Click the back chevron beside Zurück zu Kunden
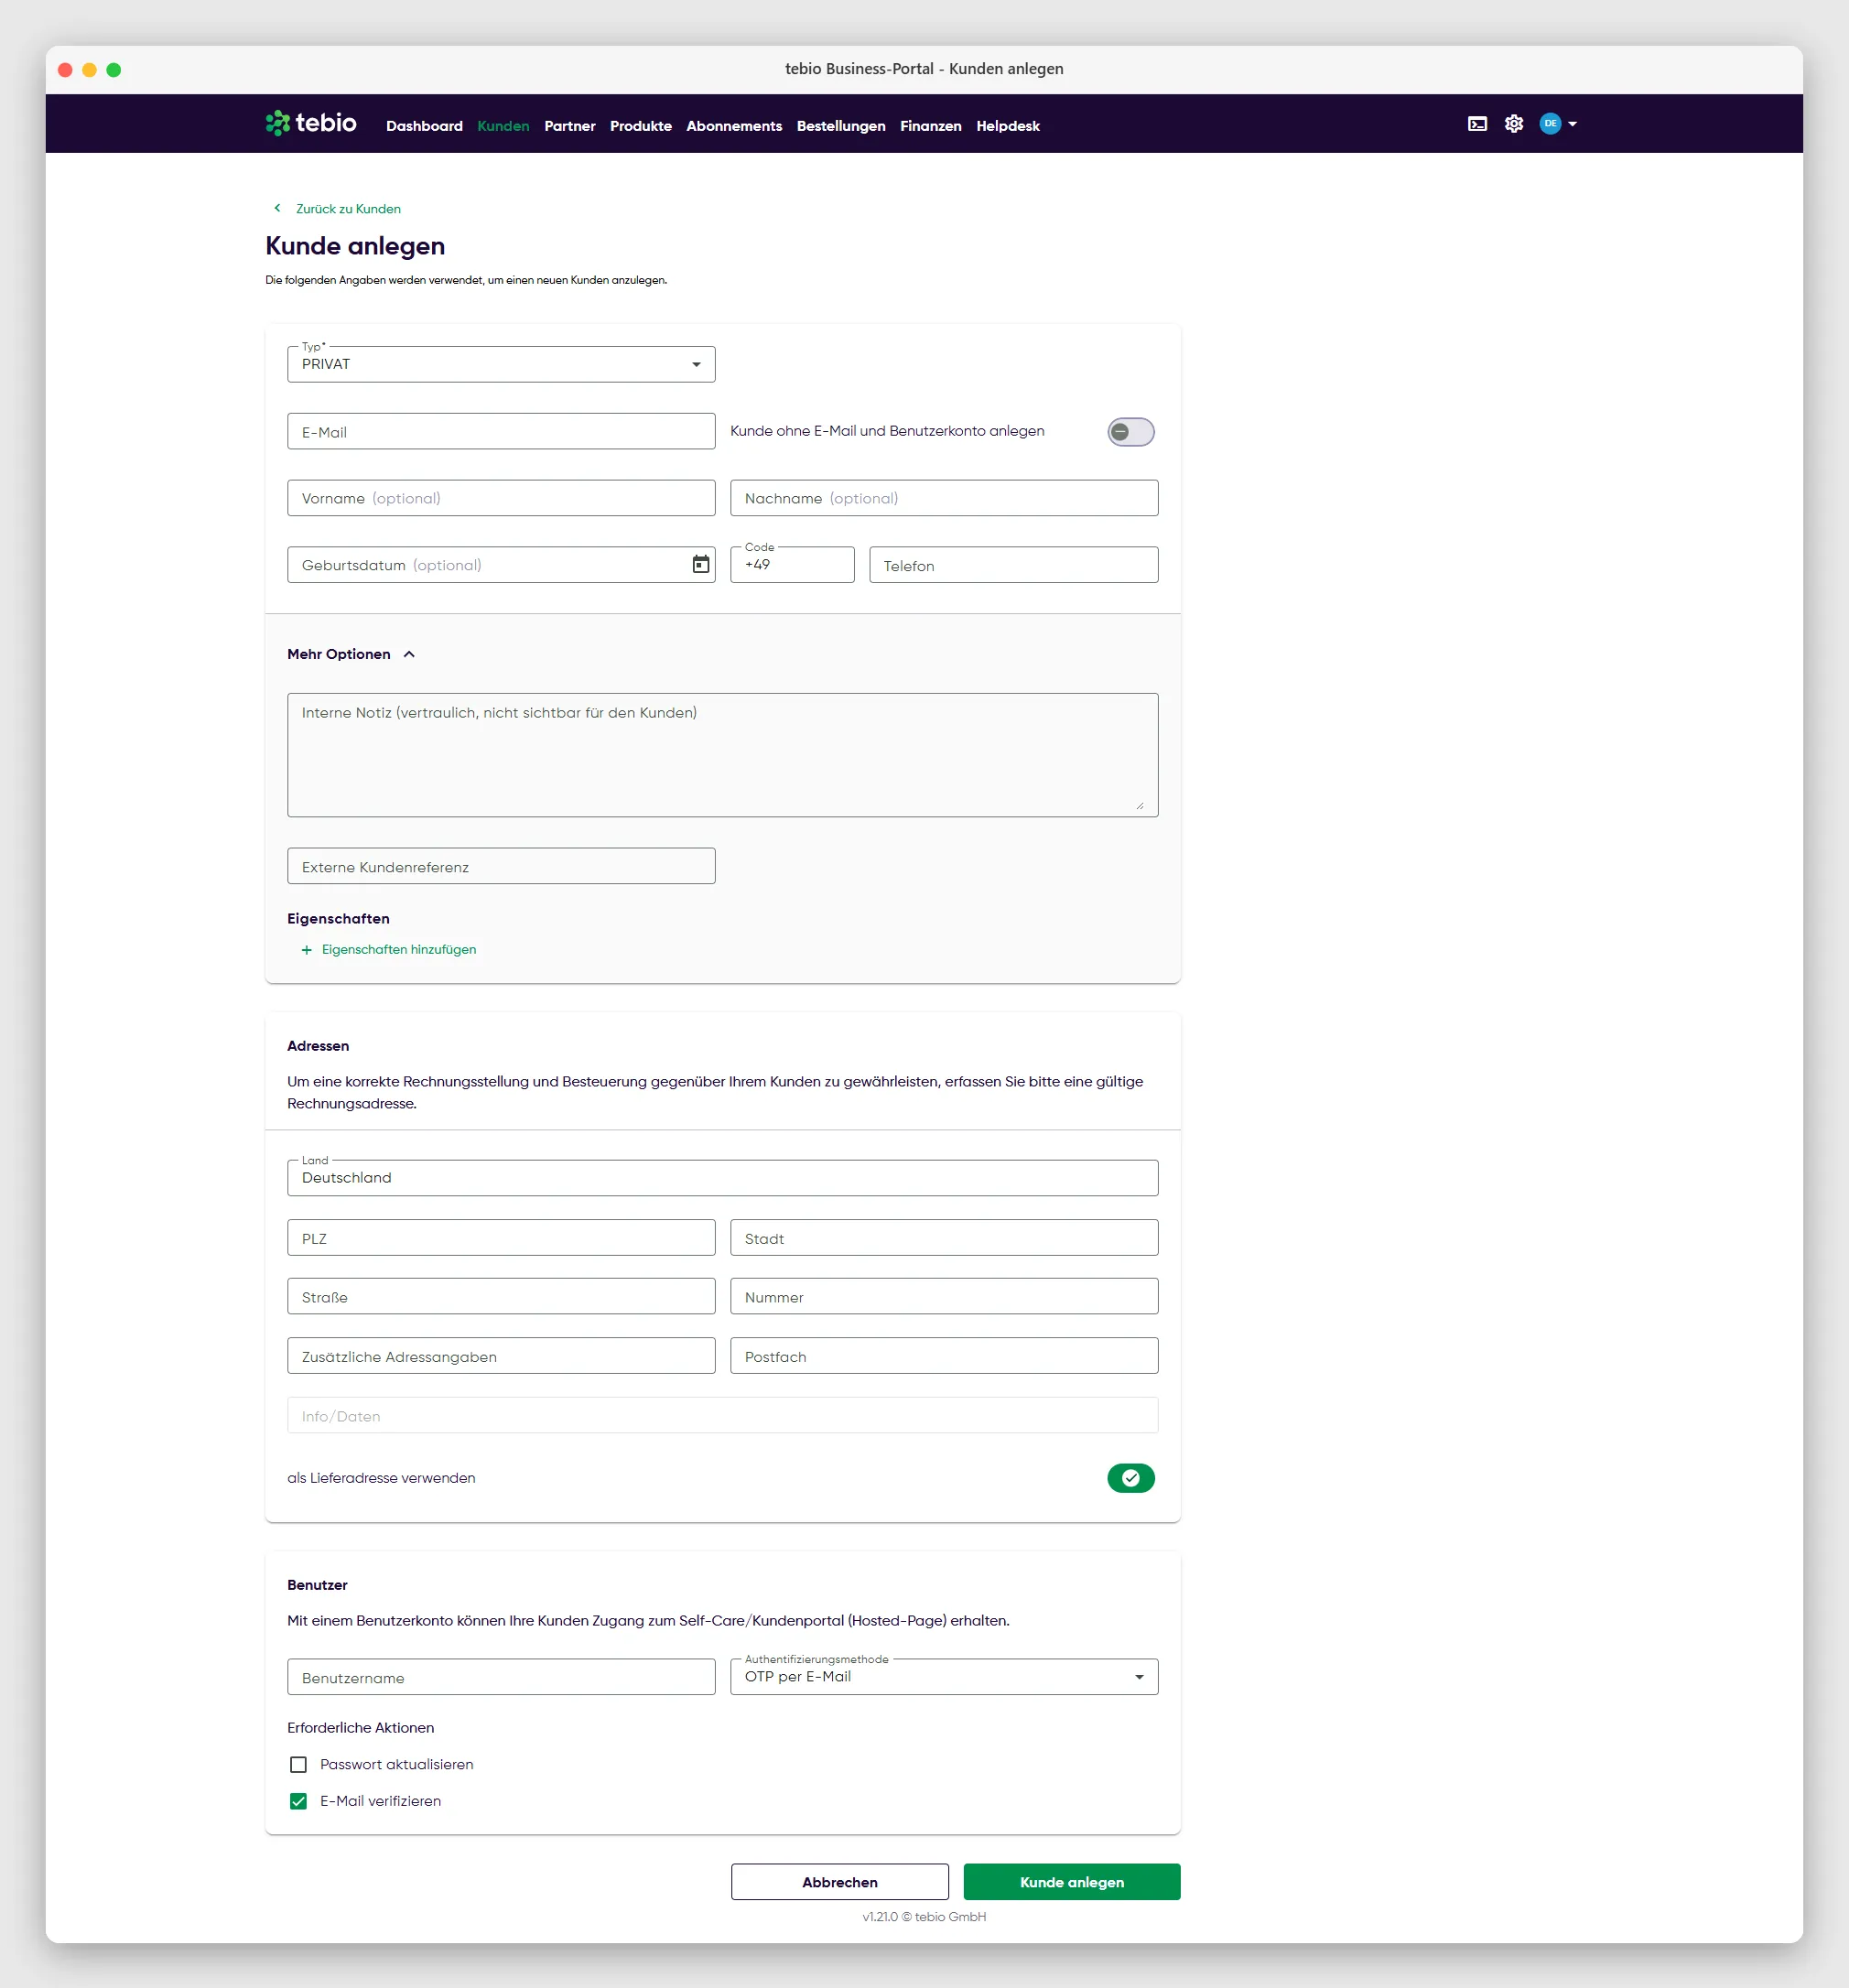The height and width of the screenshot is (1988, 1849). click(x=277, y=208)
